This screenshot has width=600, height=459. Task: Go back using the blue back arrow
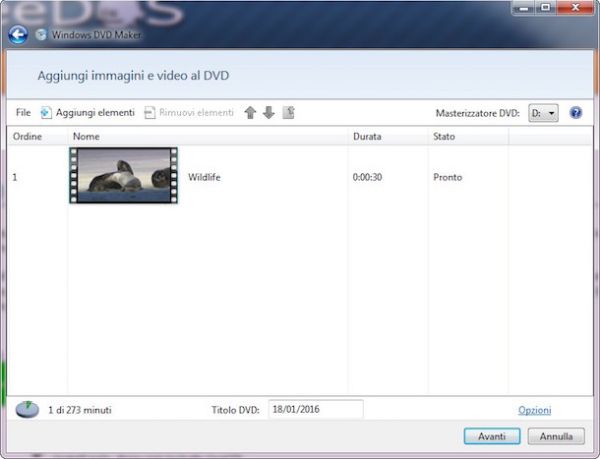click(x=17, y=34)
